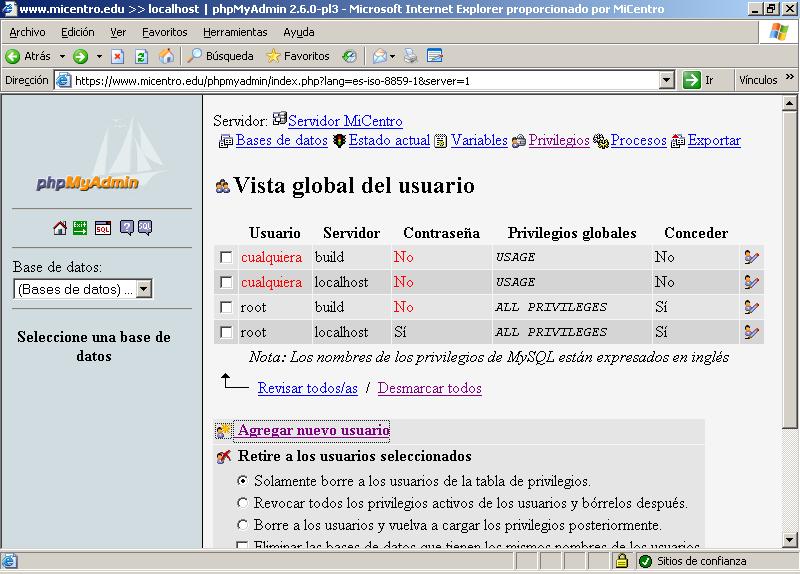800x574 pixels.
Task: Open the Forward history dropdown arrow
Action: [x=99, y=56]
